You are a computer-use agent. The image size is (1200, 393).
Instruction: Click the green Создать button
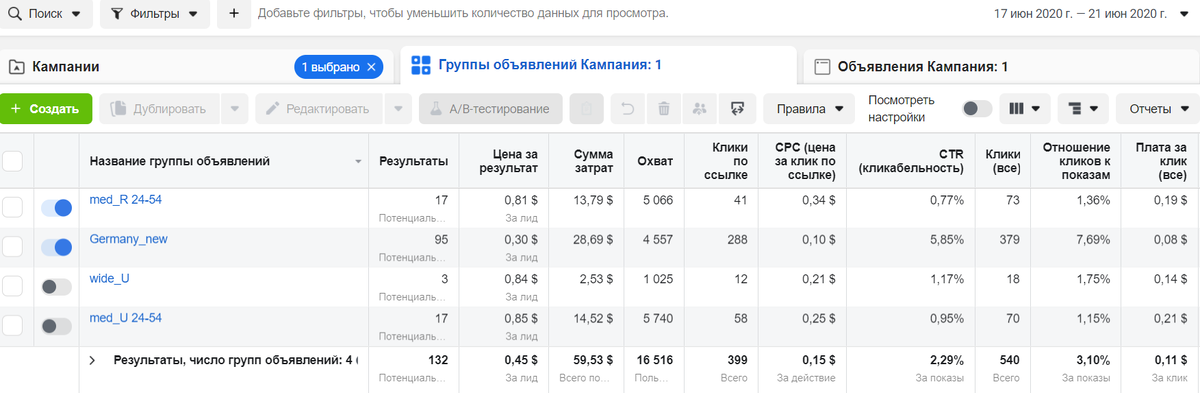[46, 108]
